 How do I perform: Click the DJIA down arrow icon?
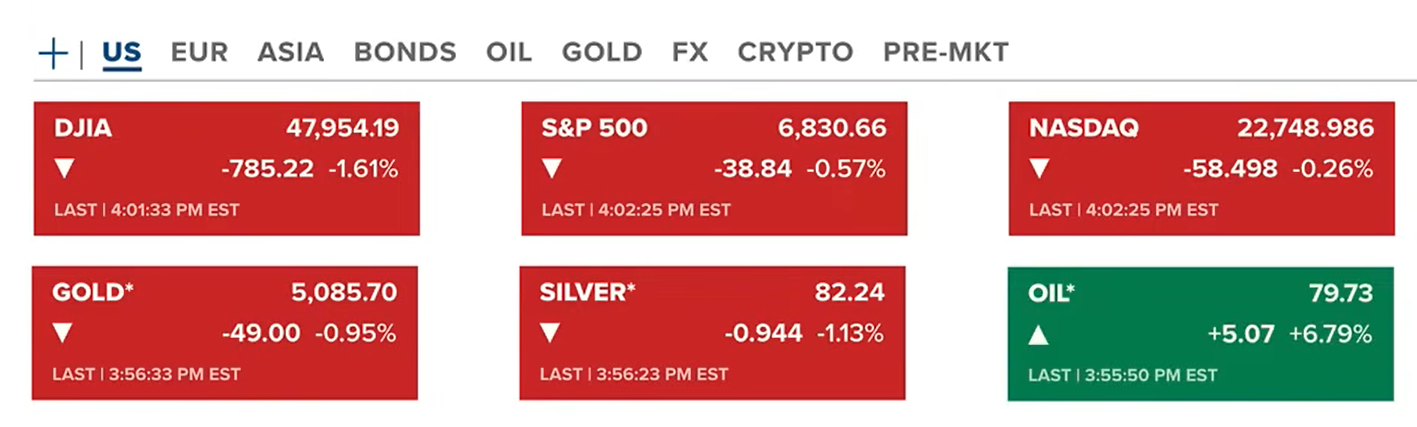coord(65,169)
